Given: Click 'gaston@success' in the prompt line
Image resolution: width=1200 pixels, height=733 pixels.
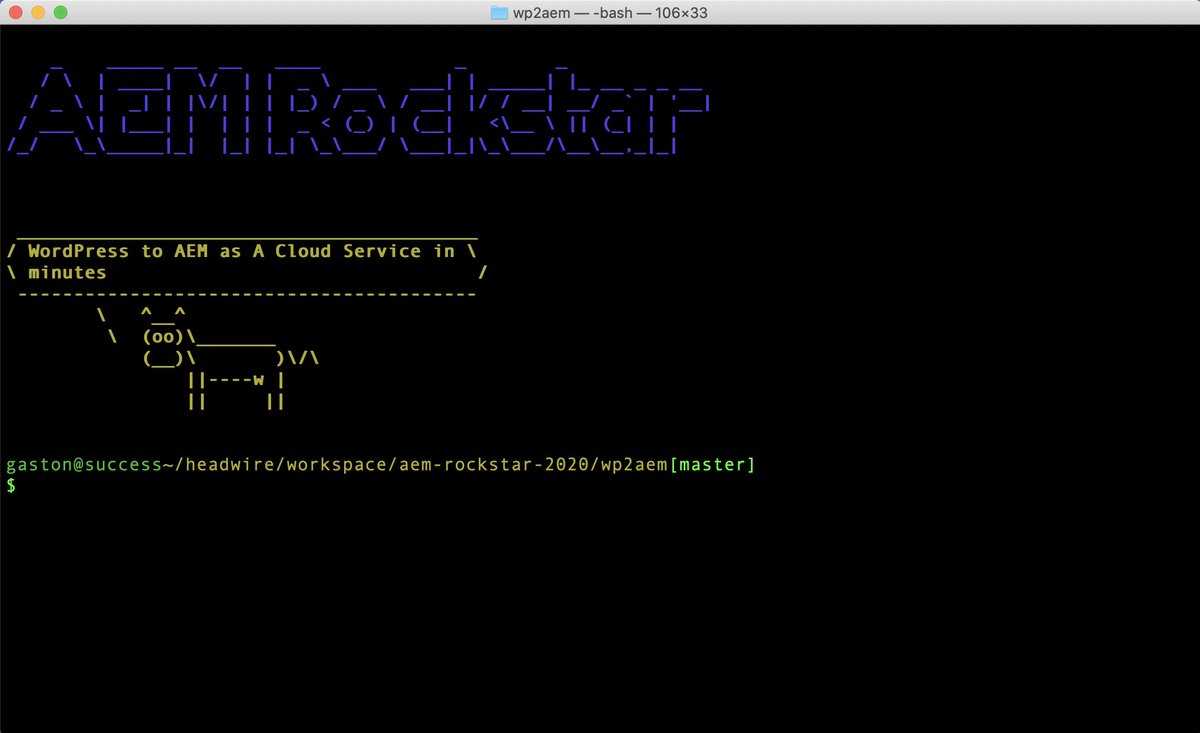Looking at the screenshot, I should point(84,465).
